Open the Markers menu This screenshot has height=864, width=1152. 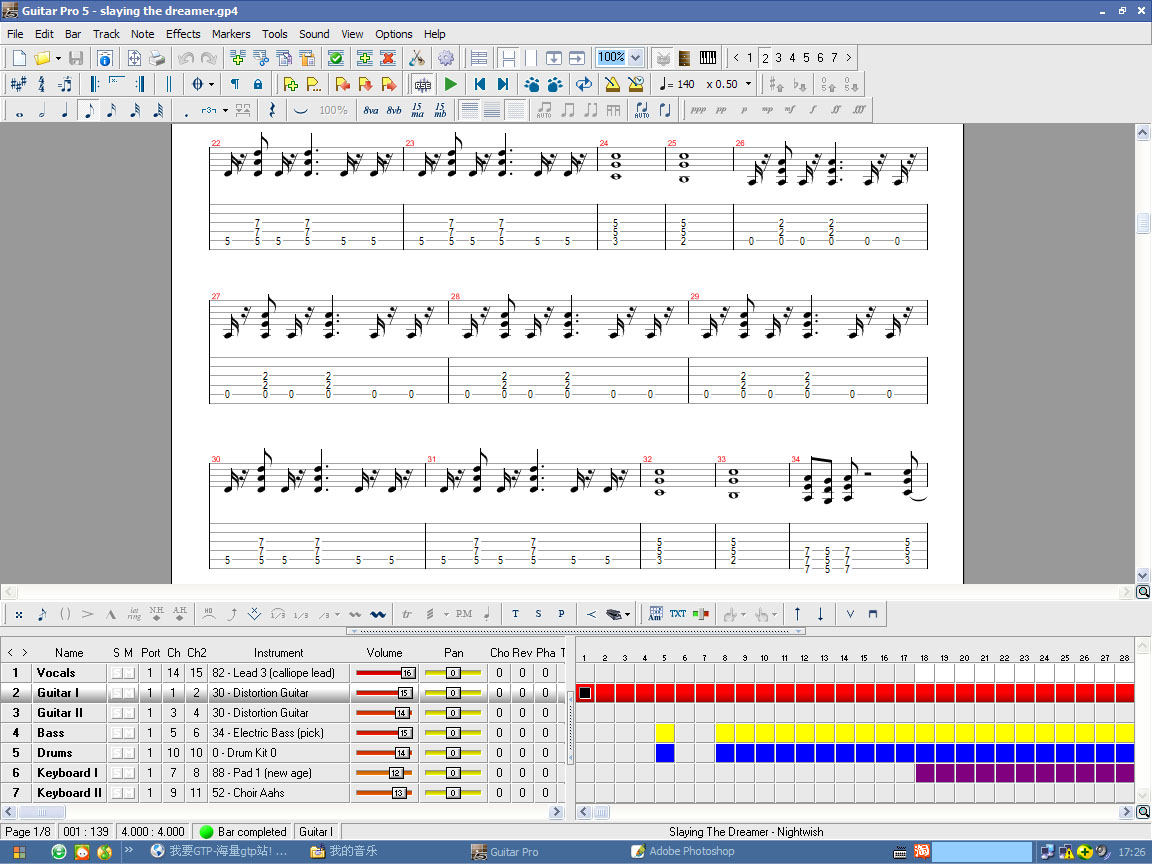231,33
